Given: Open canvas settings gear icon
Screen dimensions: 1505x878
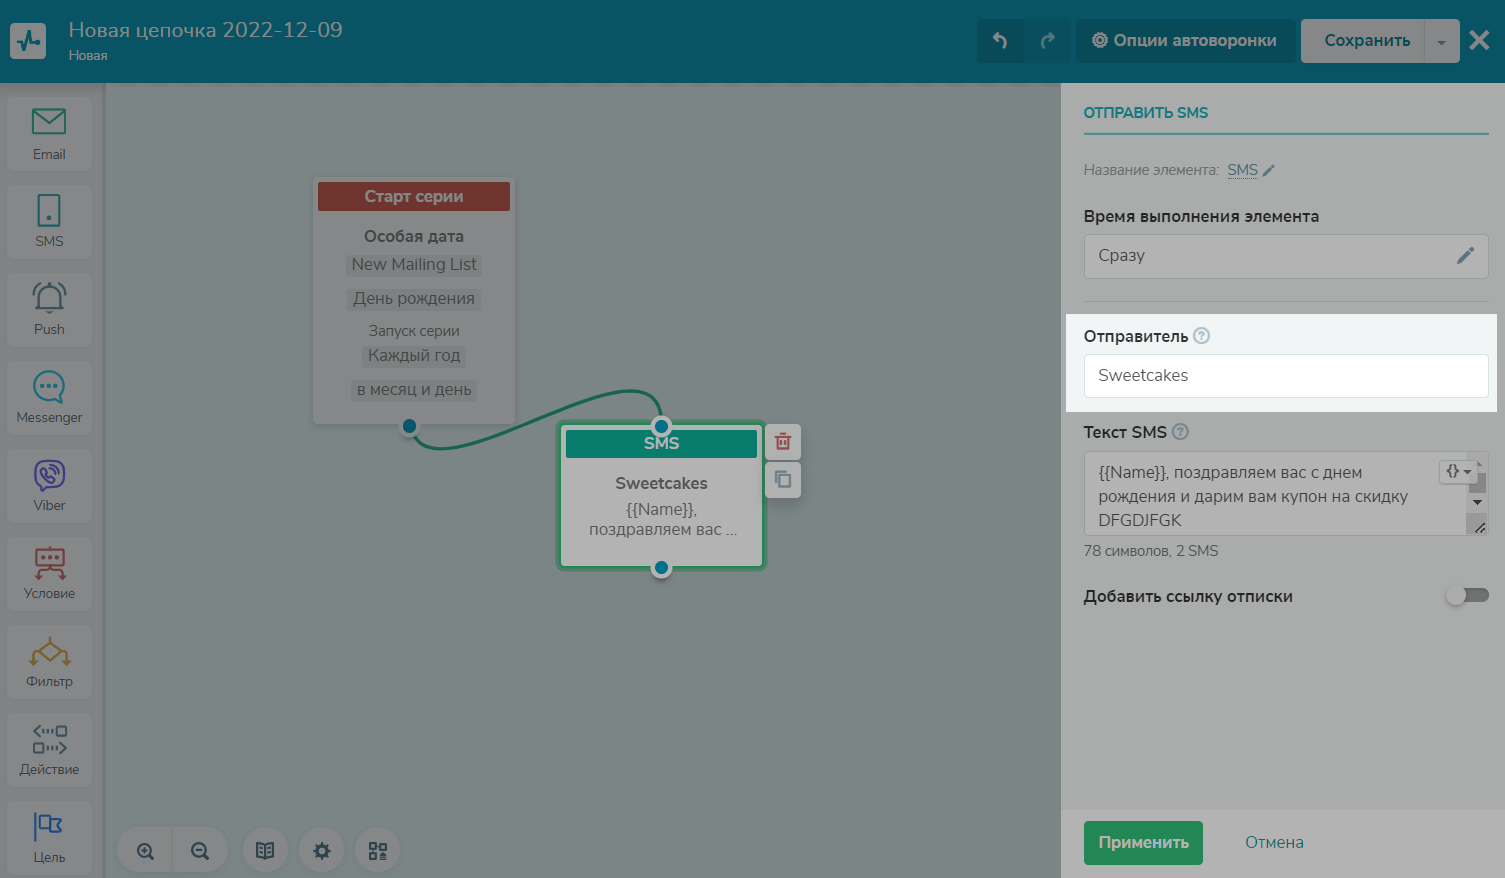Looking at the screenshot, I should (x=321, y=851).
